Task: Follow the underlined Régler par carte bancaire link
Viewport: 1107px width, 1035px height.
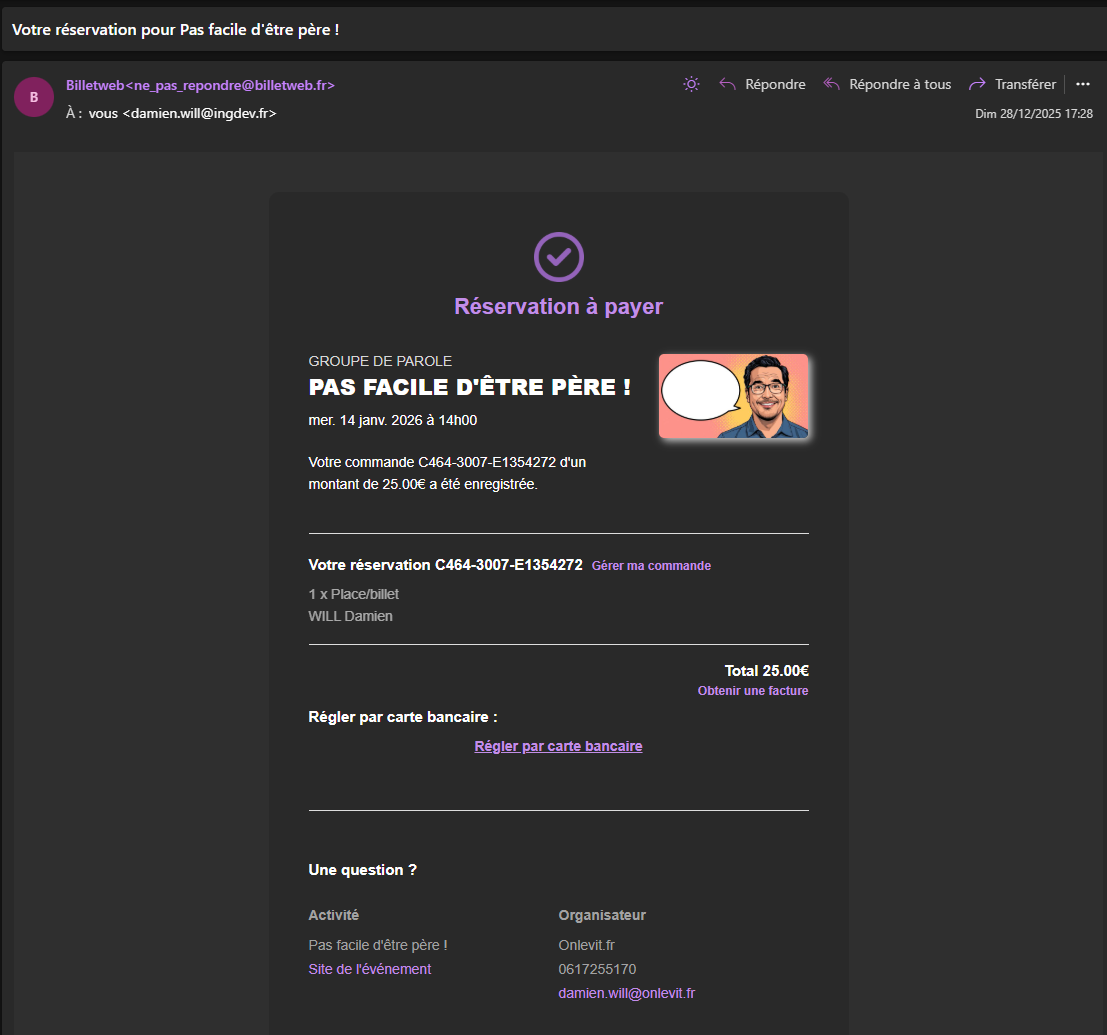Action: click(558, 746)
